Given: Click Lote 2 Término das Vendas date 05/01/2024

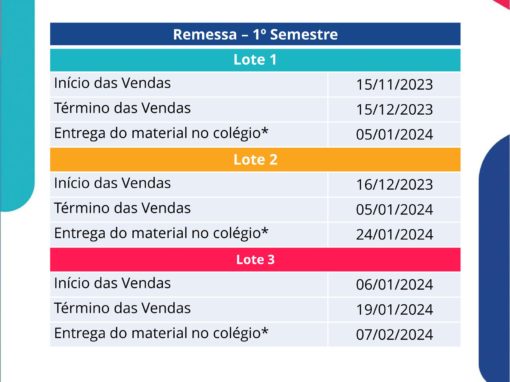Looking at the screenshot, I should [x=394, y=210].
